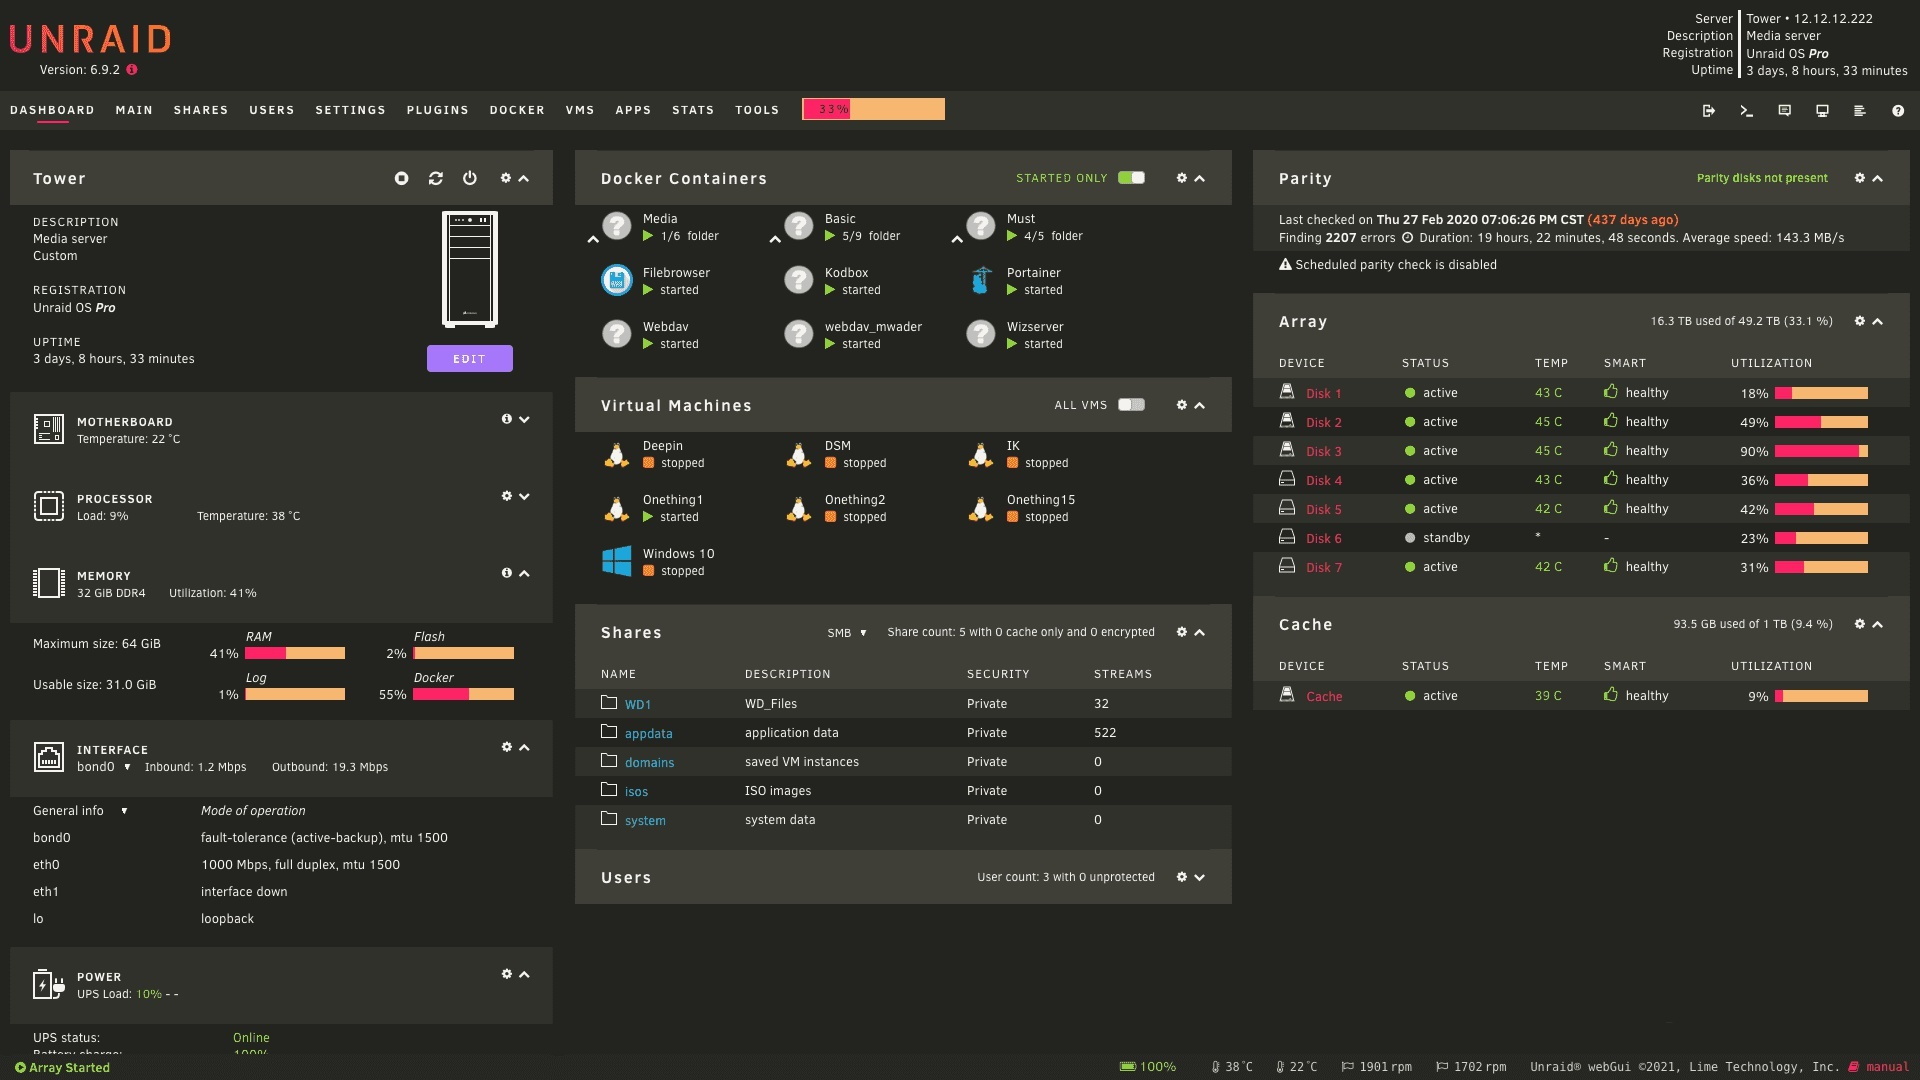Open the Plugins menu tab
The width and height of the screenshot is (1920, 1080).
(x=437, y=110)
